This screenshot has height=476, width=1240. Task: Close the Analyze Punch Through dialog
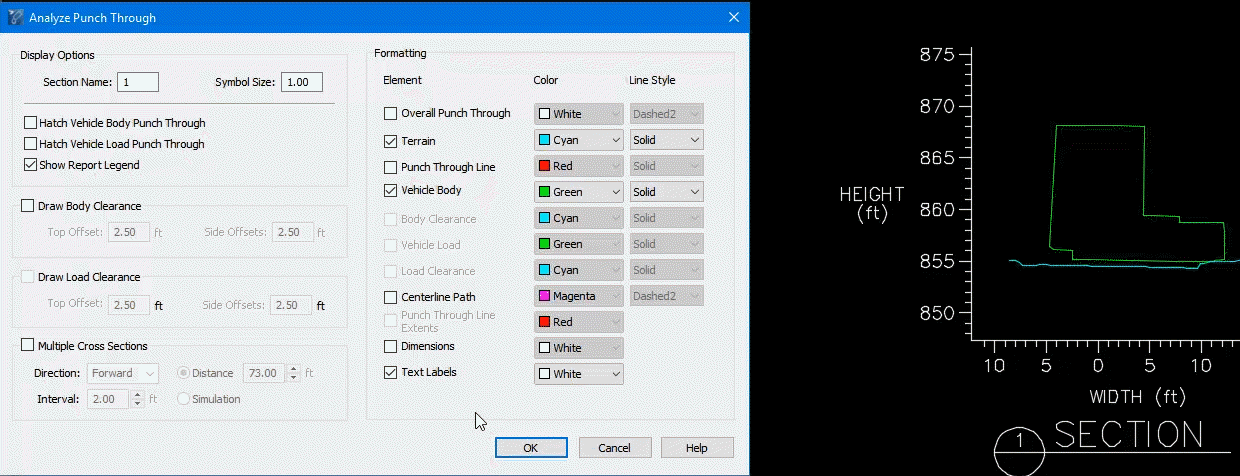point(733,18)
